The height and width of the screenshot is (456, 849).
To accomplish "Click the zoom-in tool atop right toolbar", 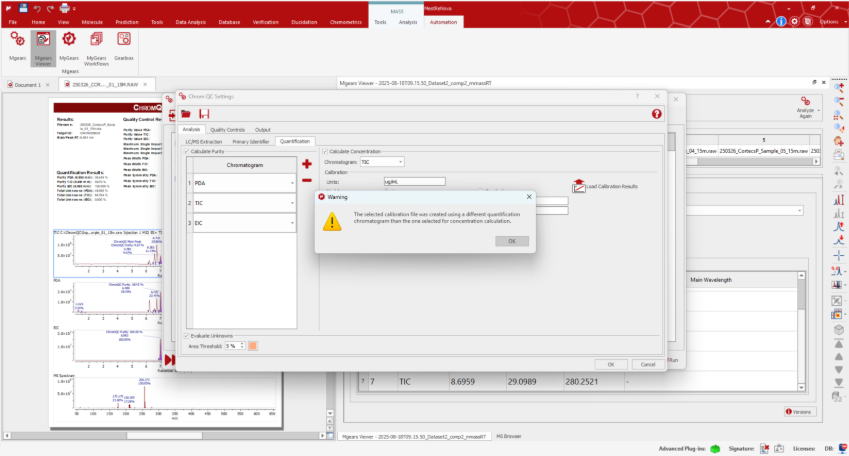I will coord(839,87).
